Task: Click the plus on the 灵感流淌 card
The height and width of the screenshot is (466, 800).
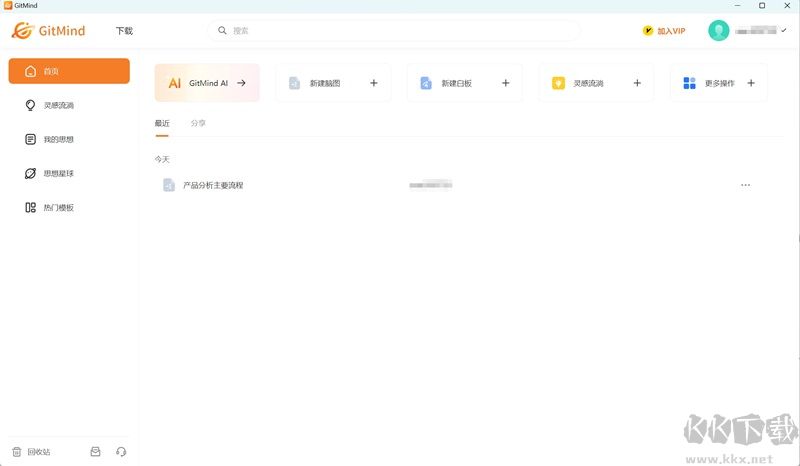Action: point(637,83)
